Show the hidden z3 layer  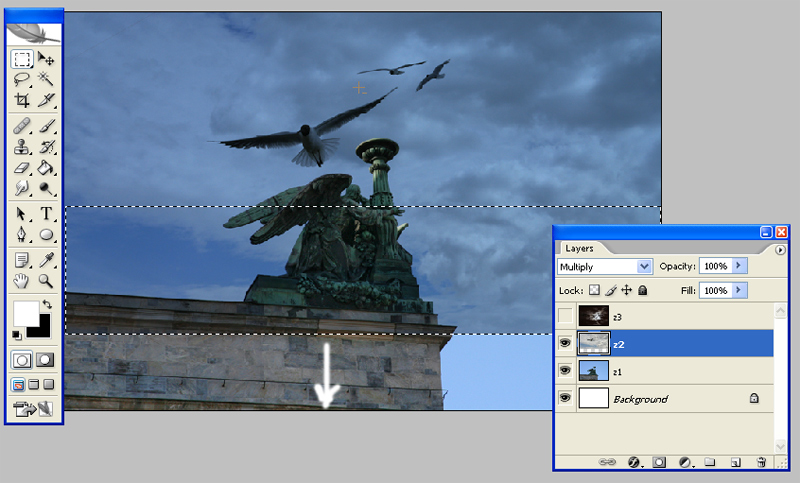(565, 316)
